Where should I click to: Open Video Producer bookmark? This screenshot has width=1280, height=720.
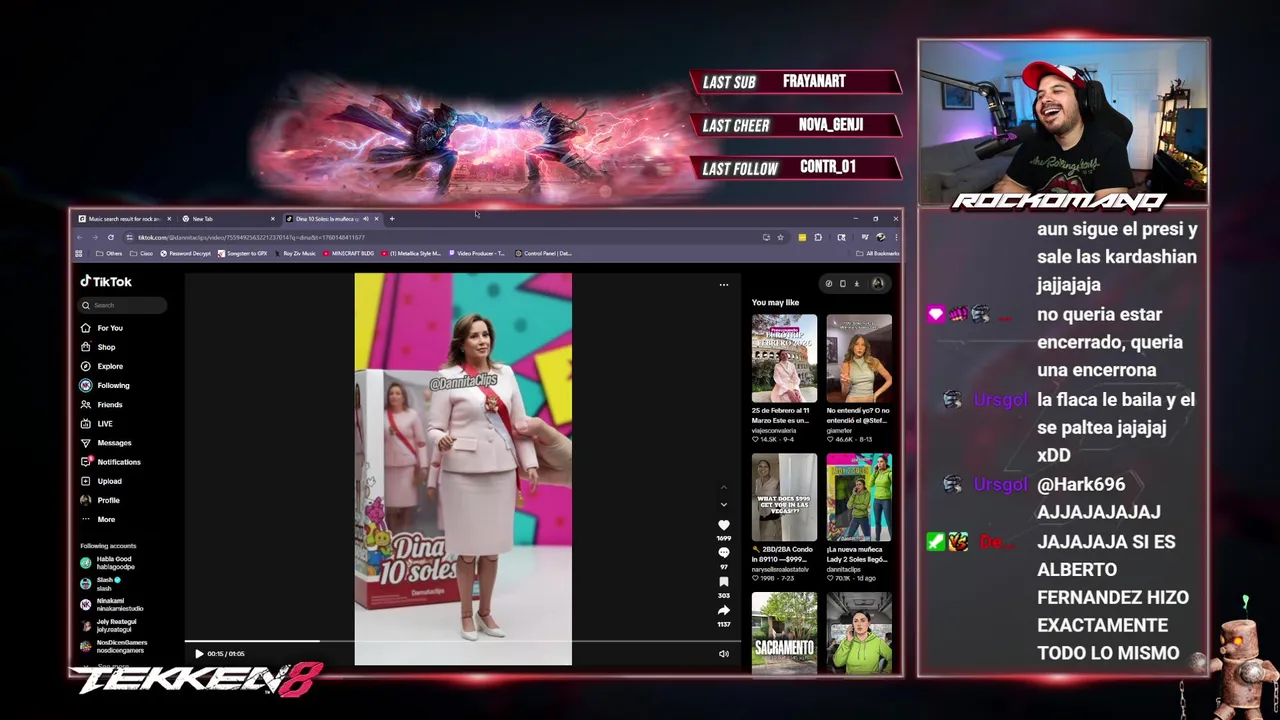(x=478, y=254)
